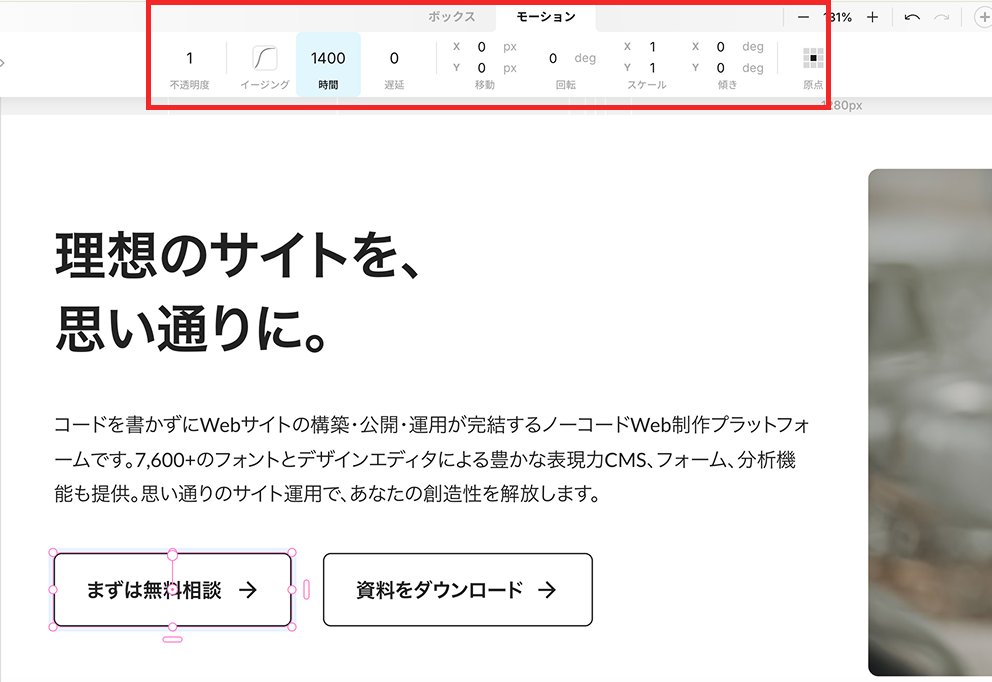
Task: Click the 時間 field showing 1400
Action: pyautogui.click(x=328, y=59)
